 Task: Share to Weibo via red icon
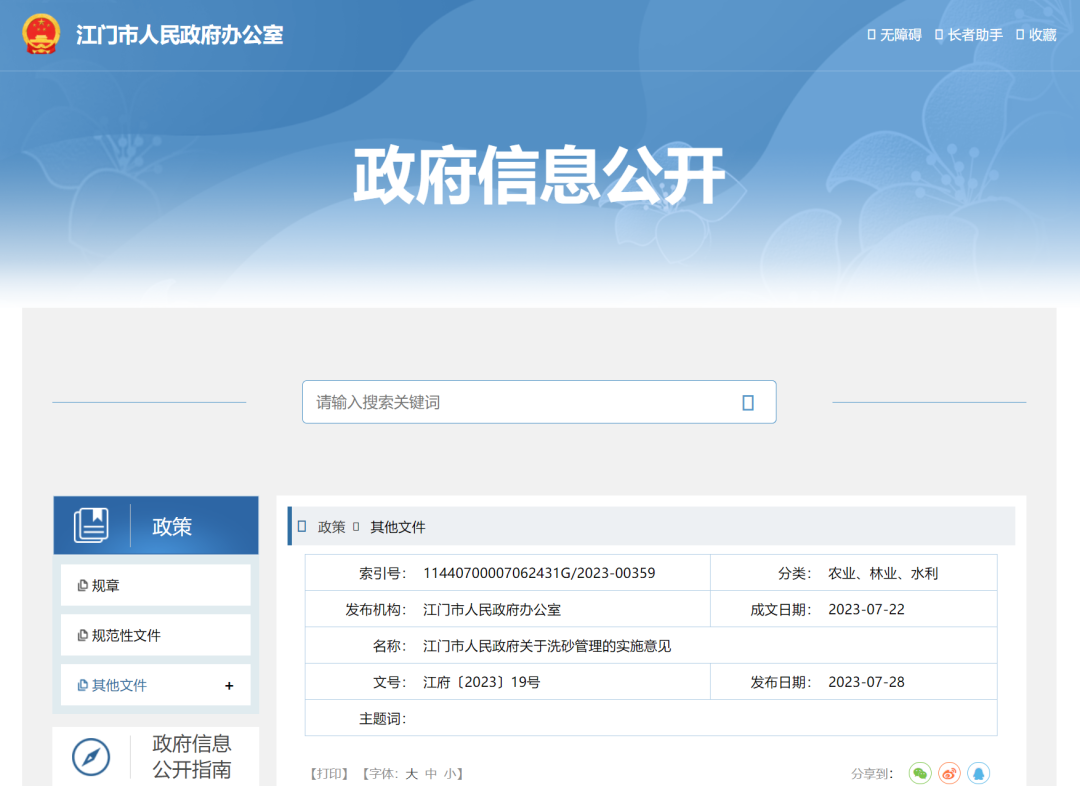tap(949, 773)
